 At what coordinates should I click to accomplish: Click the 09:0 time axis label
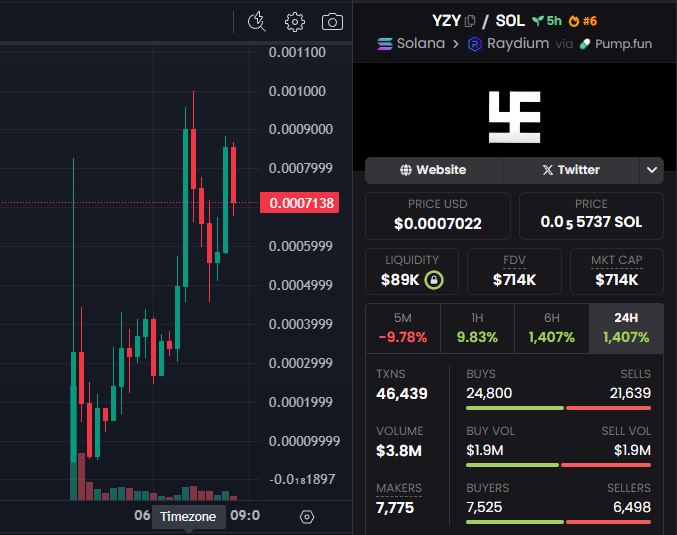click(x=245, y=516)
